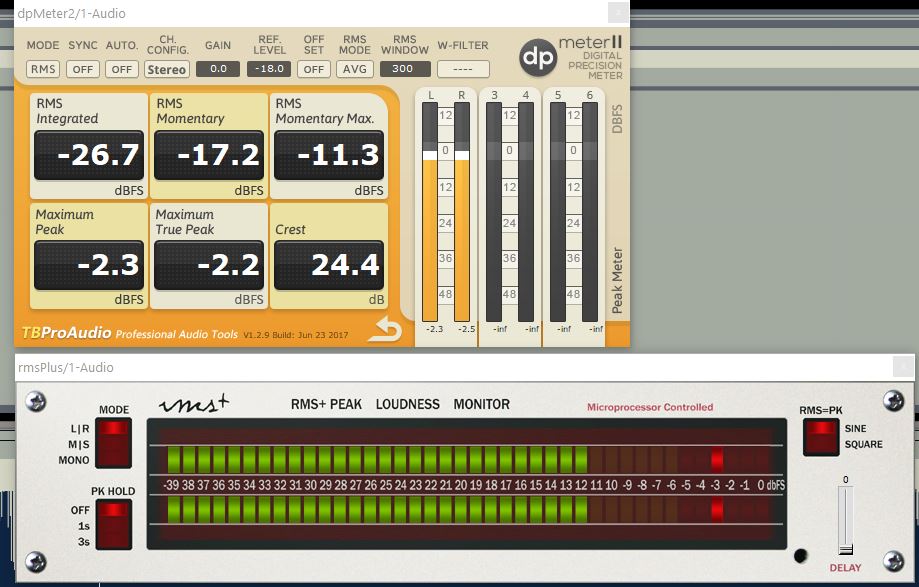Click the TBProAudio brand link

pos(66,333)
